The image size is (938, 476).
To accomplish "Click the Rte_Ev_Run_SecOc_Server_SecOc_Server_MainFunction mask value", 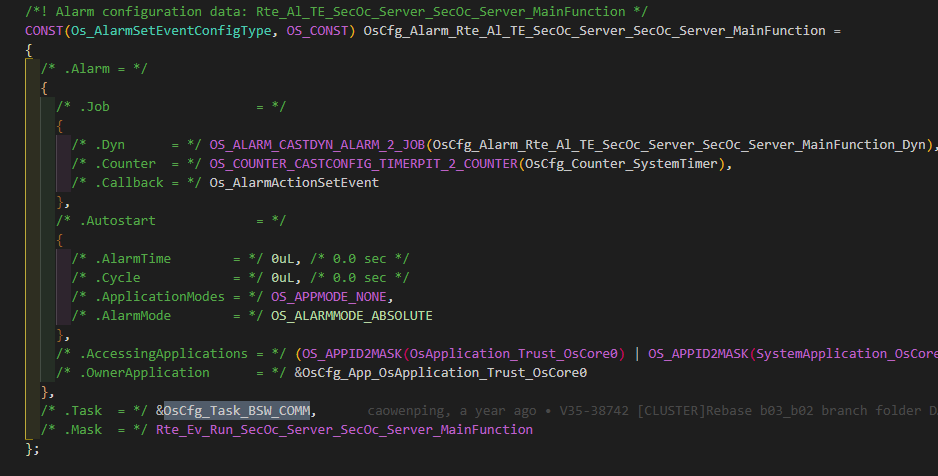I will [344, 430].
